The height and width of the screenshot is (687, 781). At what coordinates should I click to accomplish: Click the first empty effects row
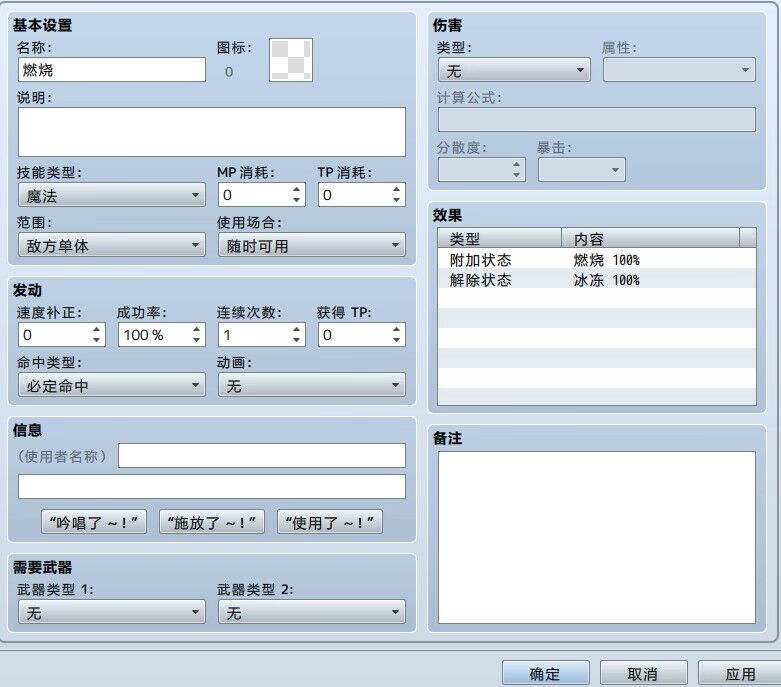click(597, 298)
